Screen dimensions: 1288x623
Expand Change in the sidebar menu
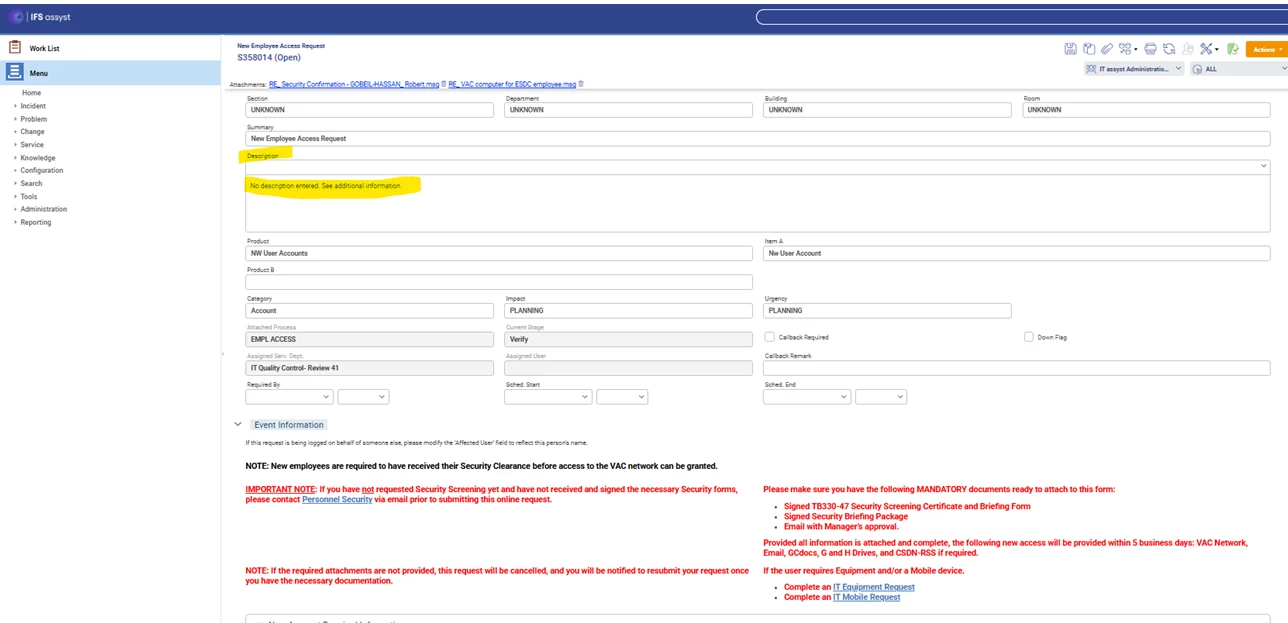click(x=32, y=132)
